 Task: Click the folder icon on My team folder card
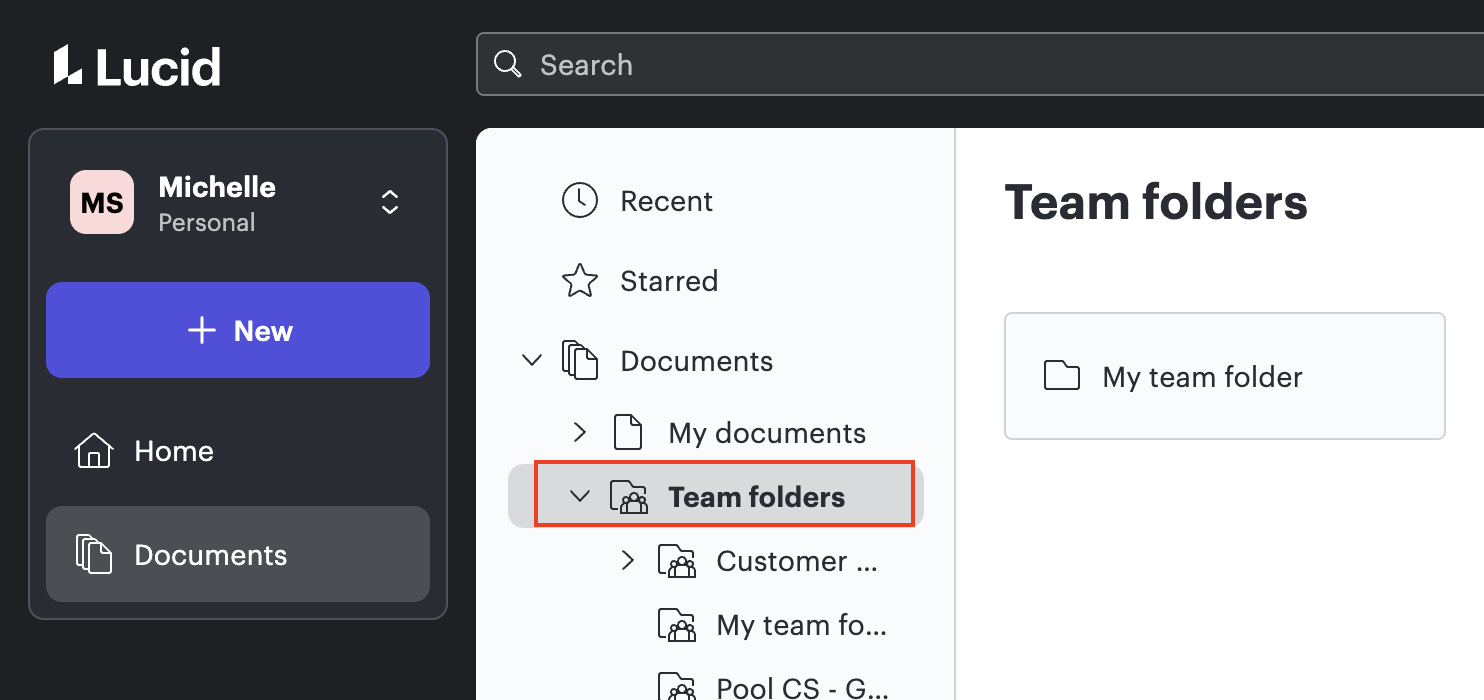coord(1061,375)
